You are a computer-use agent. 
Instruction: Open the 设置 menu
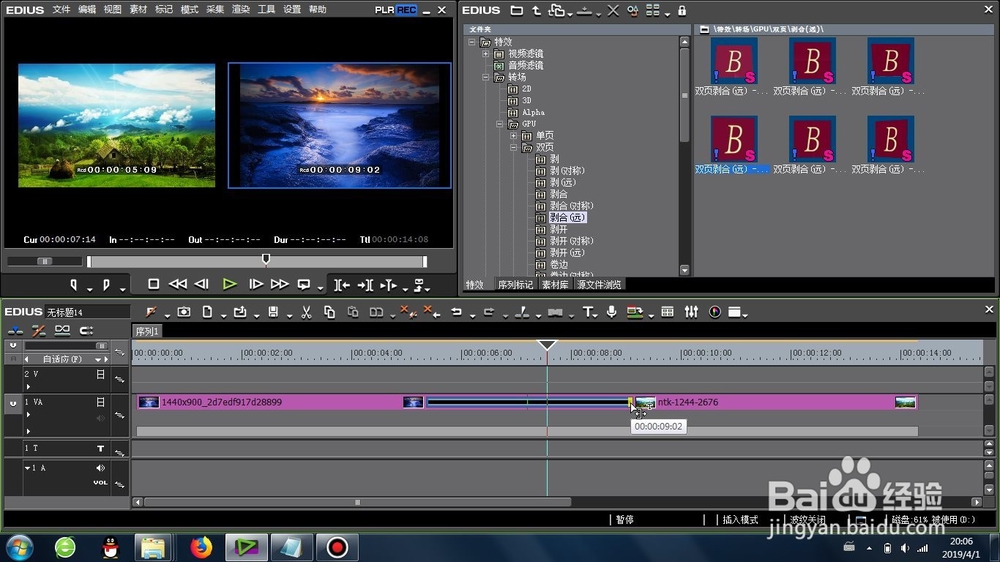pyautogui.click(x=291, y=10)
